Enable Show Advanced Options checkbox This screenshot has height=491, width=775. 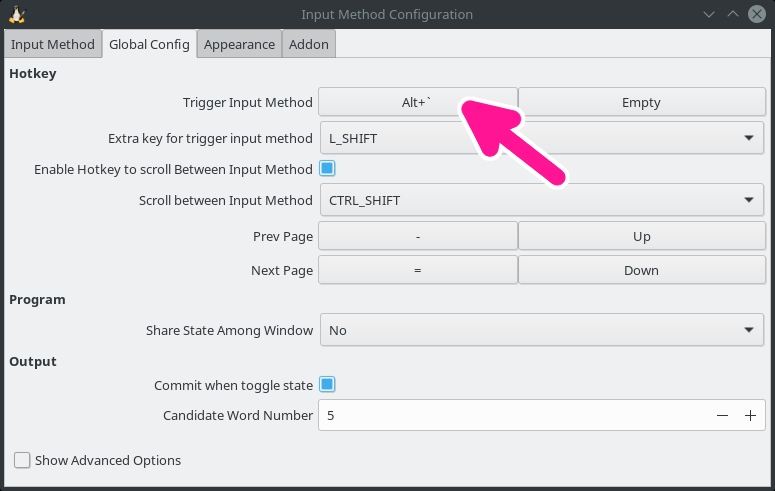click(22, 460)
